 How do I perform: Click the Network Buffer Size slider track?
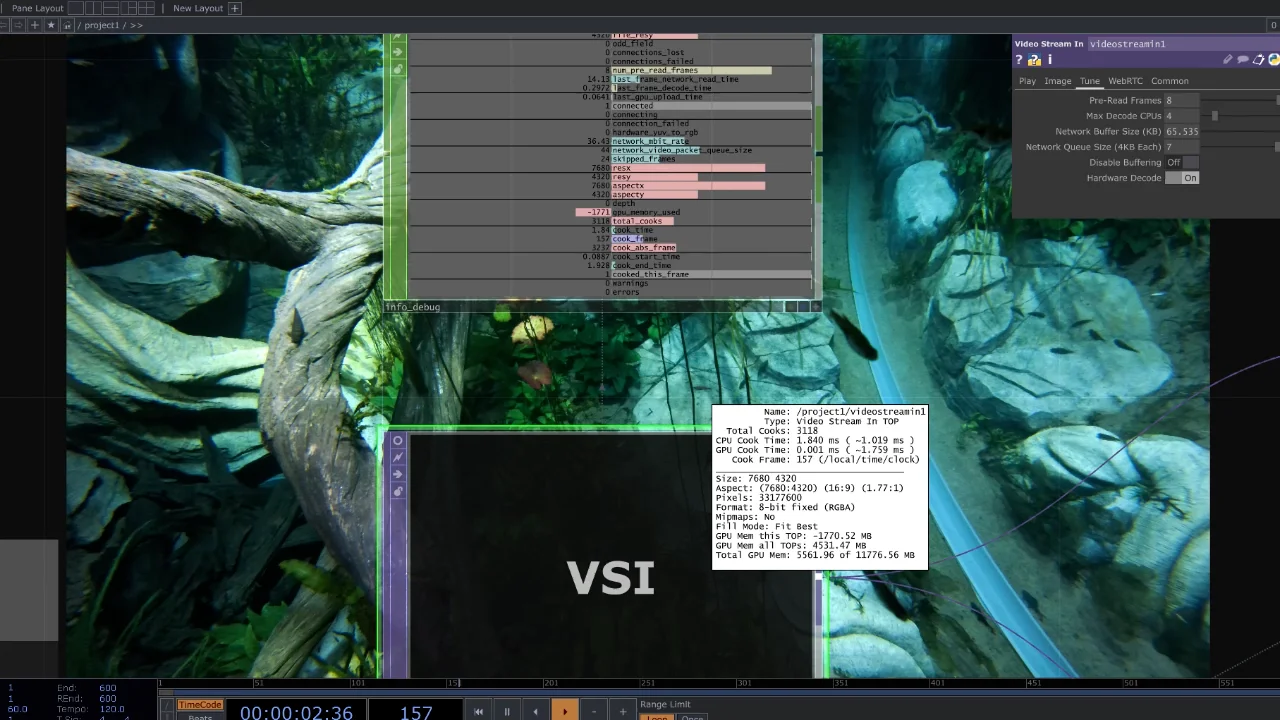[x=1240, y=131]
